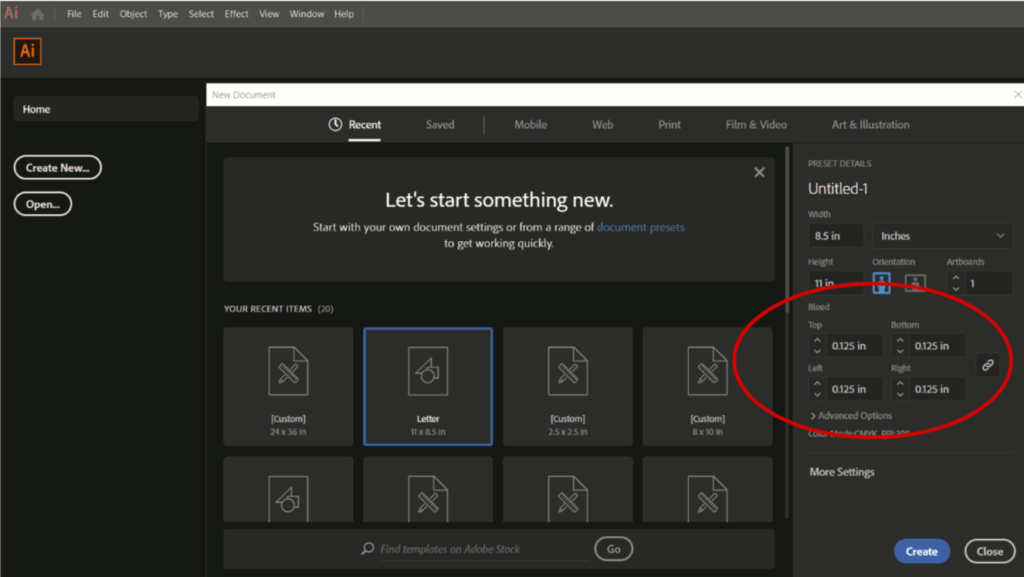The height and width of the screenshot is (577, 1024).
Task: Increase Top bleed using its up stepper arrow
Action: pos(817,341)
